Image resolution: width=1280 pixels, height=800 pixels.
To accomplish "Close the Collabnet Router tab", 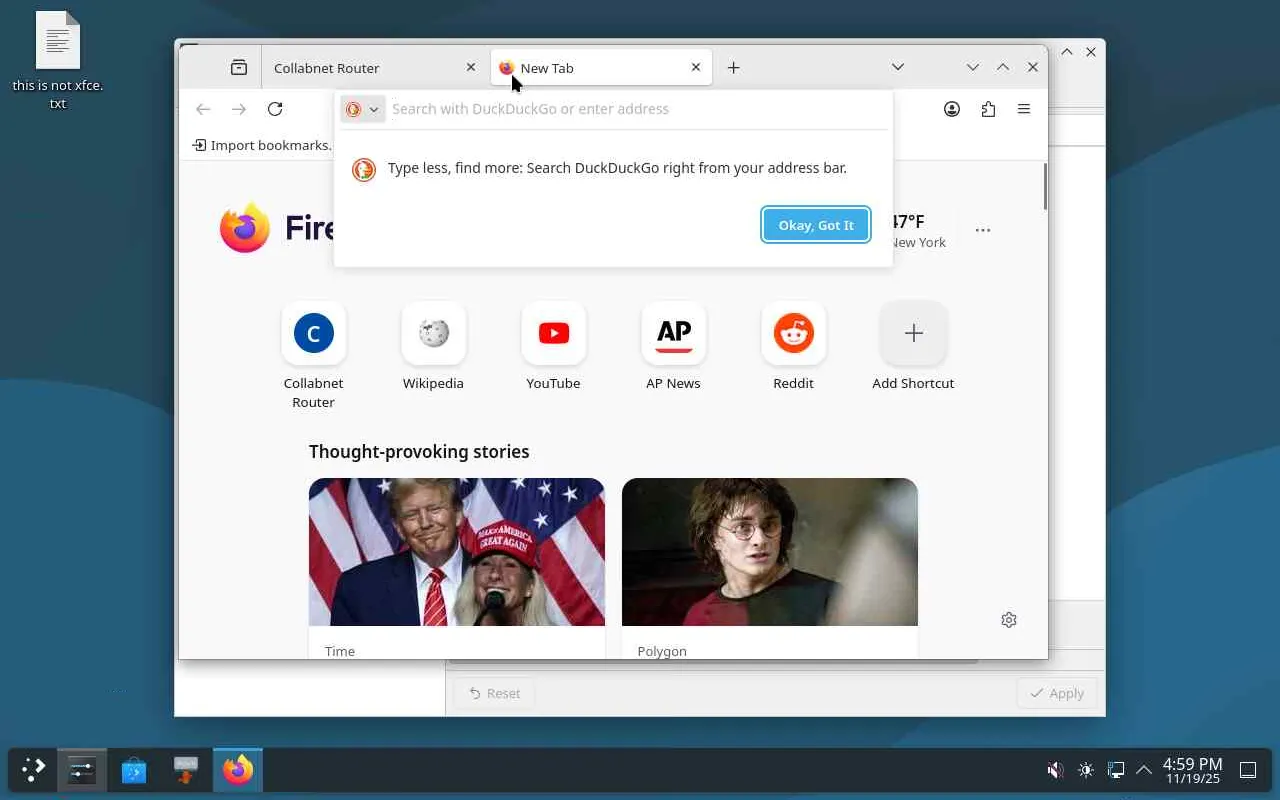I will (x=471, y=68).
